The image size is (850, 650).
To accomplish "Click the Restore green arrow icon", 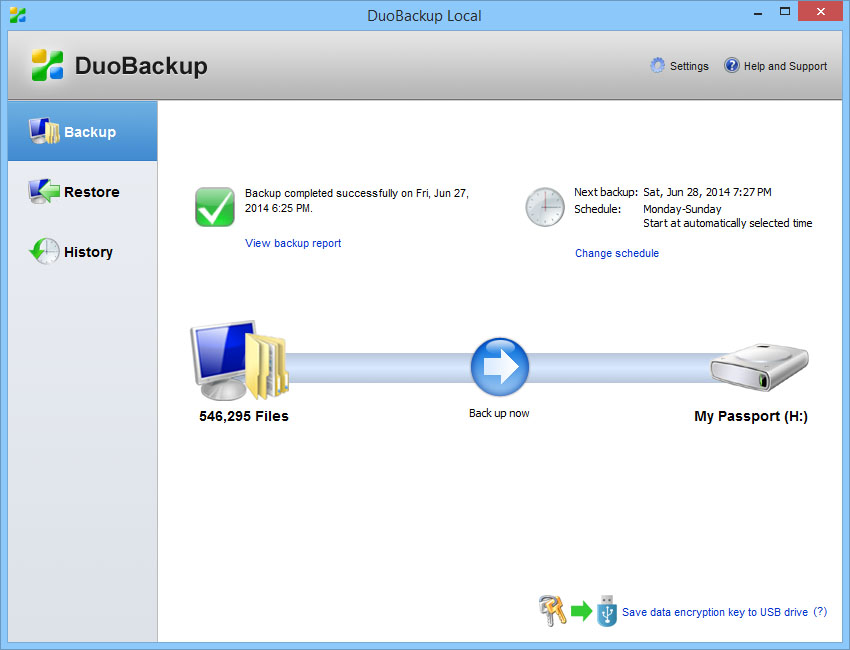I will click(44, 191).
